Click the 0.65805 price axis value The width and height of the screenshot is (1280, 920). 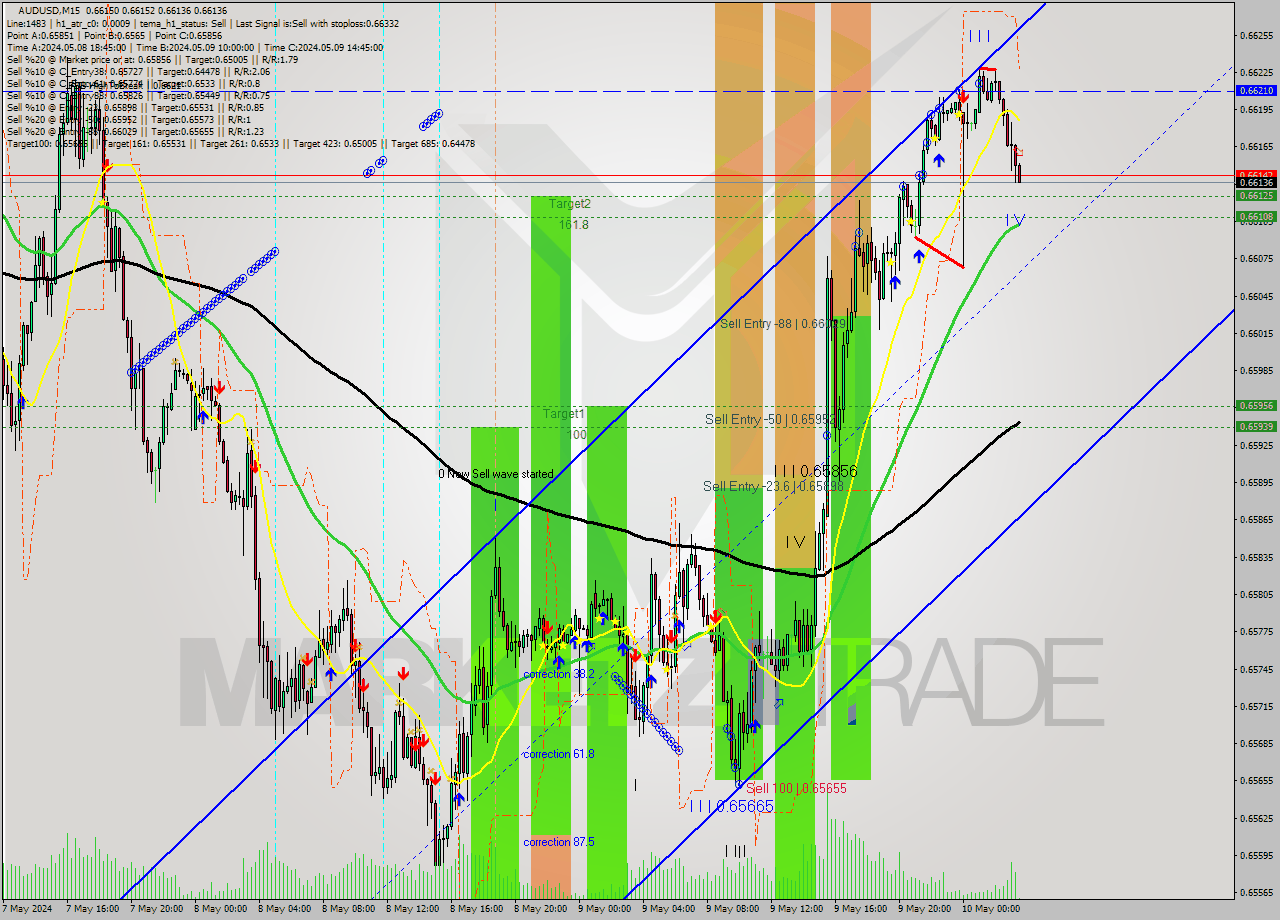(x=1256, y=595)
